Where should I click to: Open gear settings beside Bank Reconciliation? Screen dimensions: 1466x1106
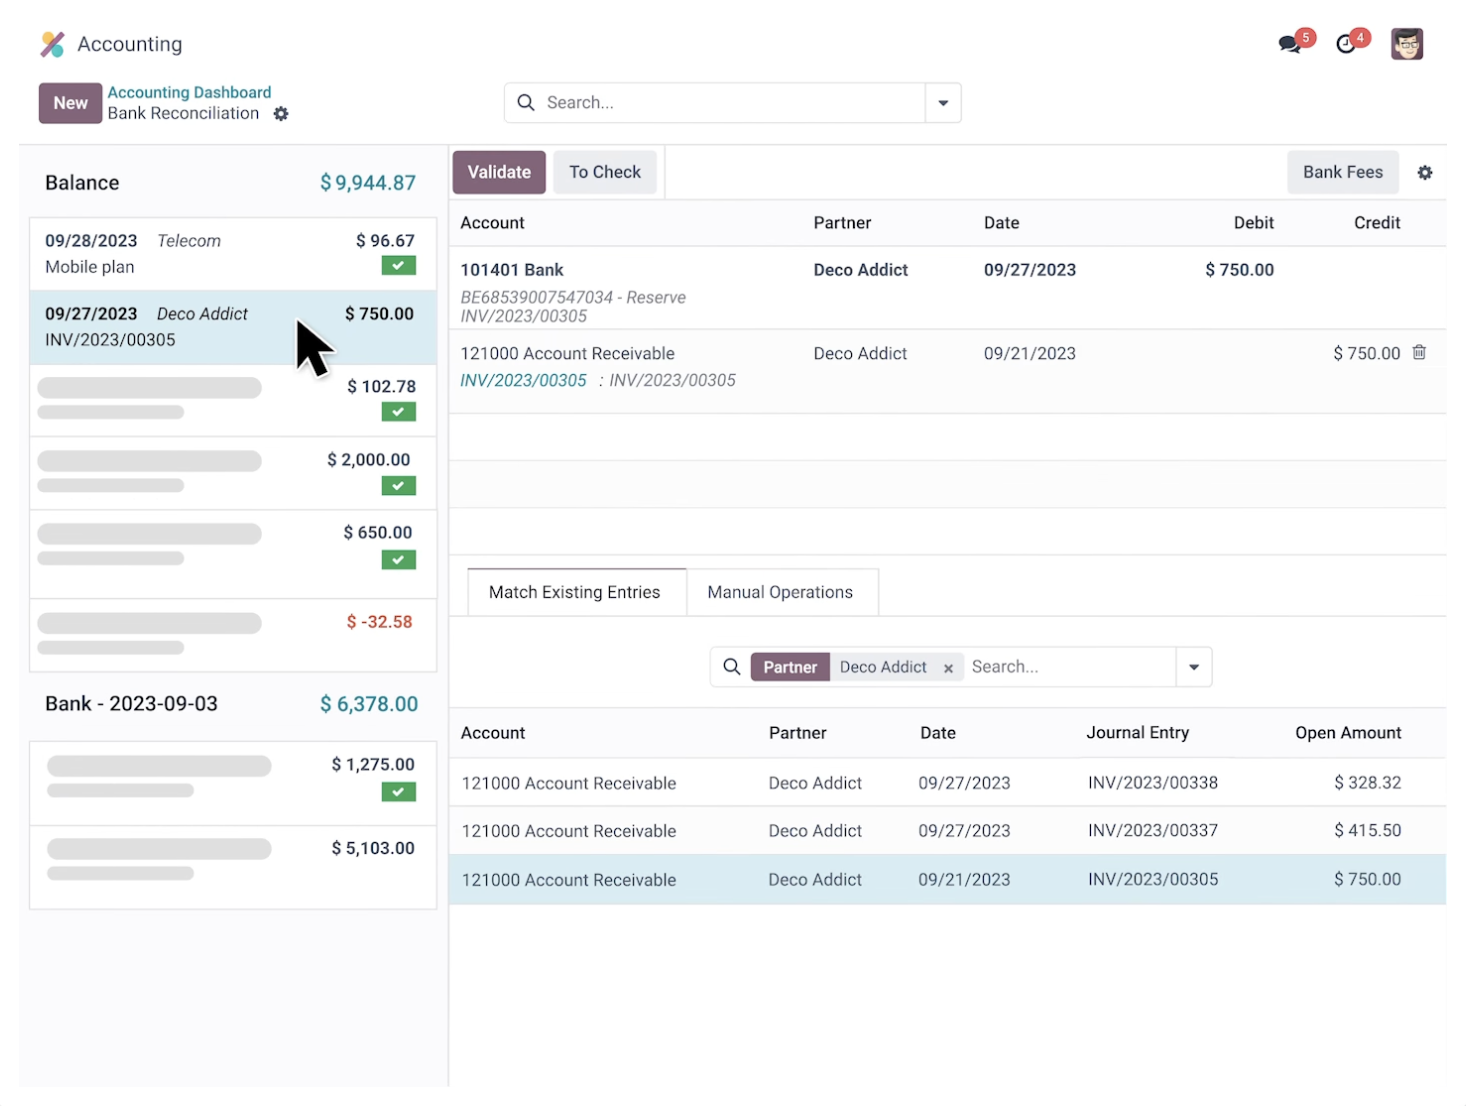281,114
